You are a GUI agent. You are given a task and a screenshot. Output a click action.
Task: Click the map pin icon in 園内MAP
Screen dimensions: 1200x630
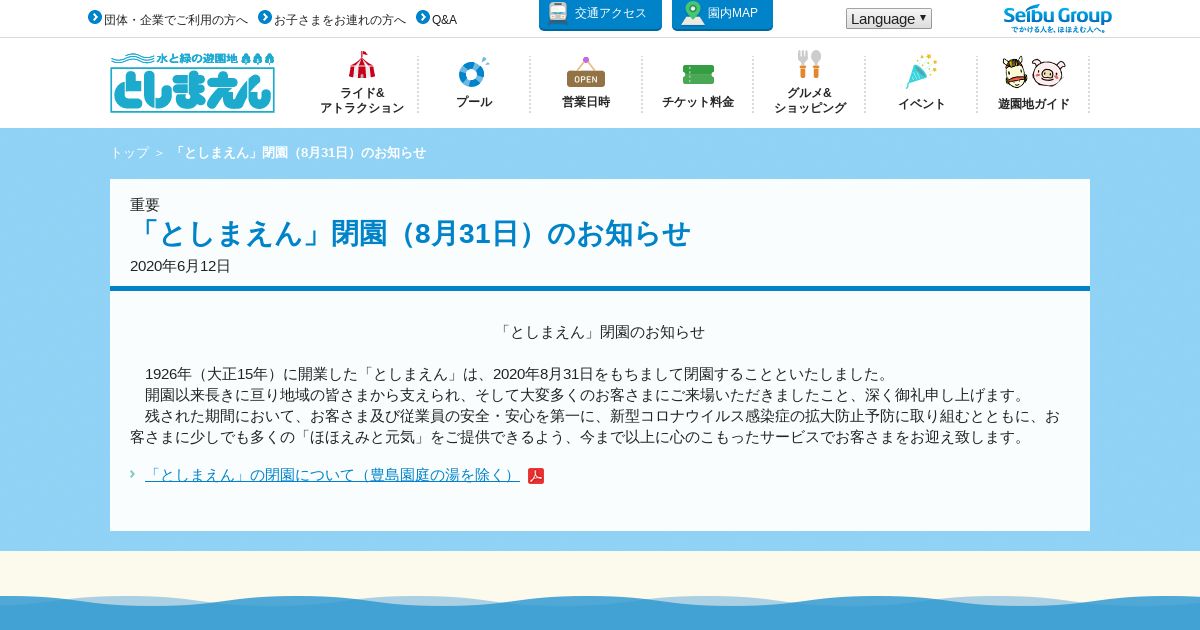692,13
